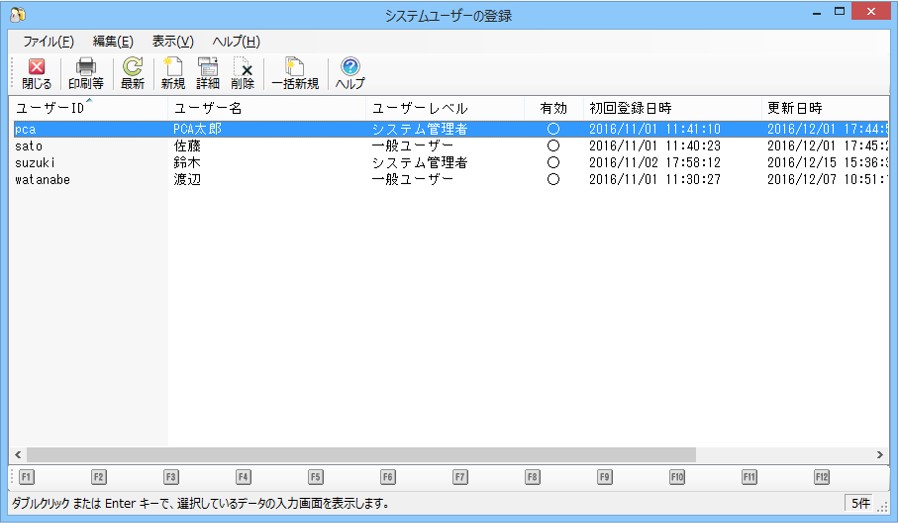898x523 pixels.
Task: Open the 表示(V) menu
Action: tap(172, 41)
